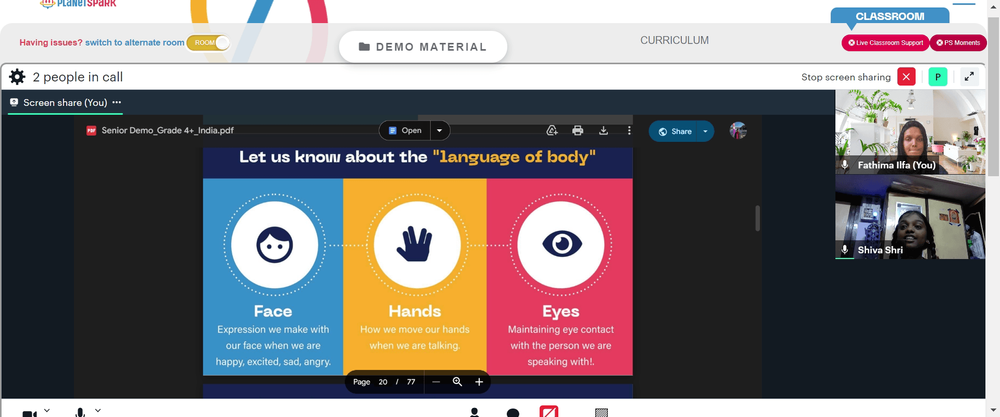Open the chat bubble icon
This screenshot has width=1000, height=417.
(513, 413)
